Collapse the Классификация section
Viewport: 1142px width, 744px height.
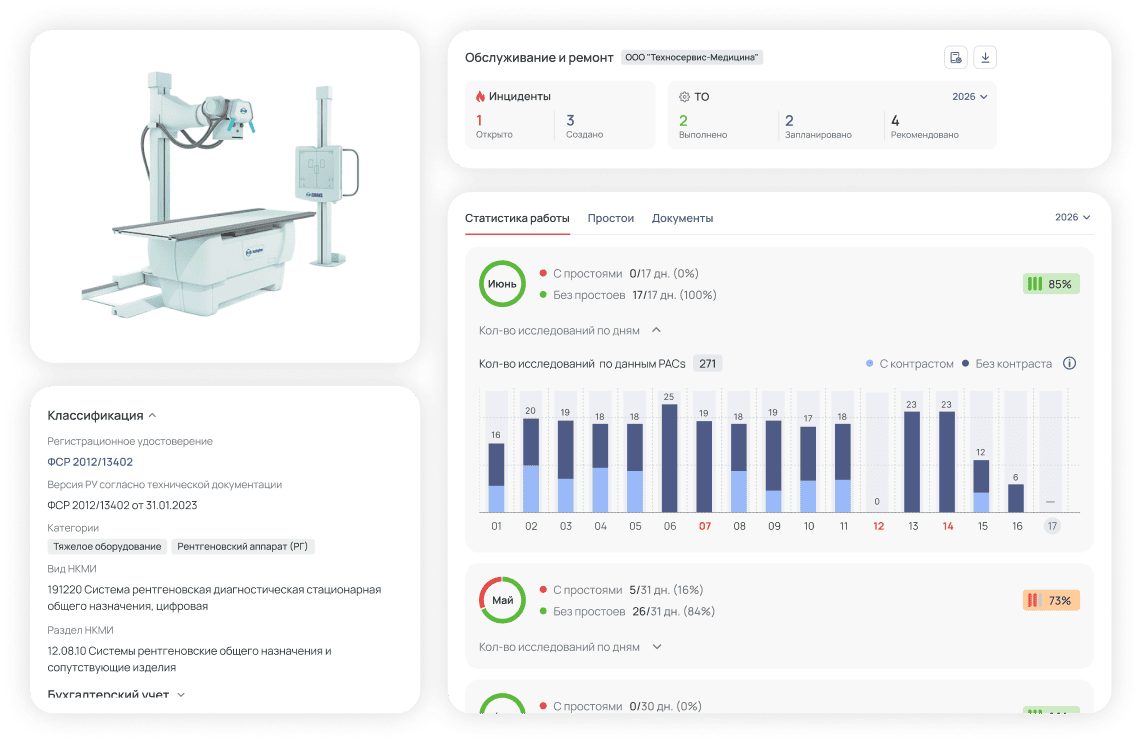[102, 416]
